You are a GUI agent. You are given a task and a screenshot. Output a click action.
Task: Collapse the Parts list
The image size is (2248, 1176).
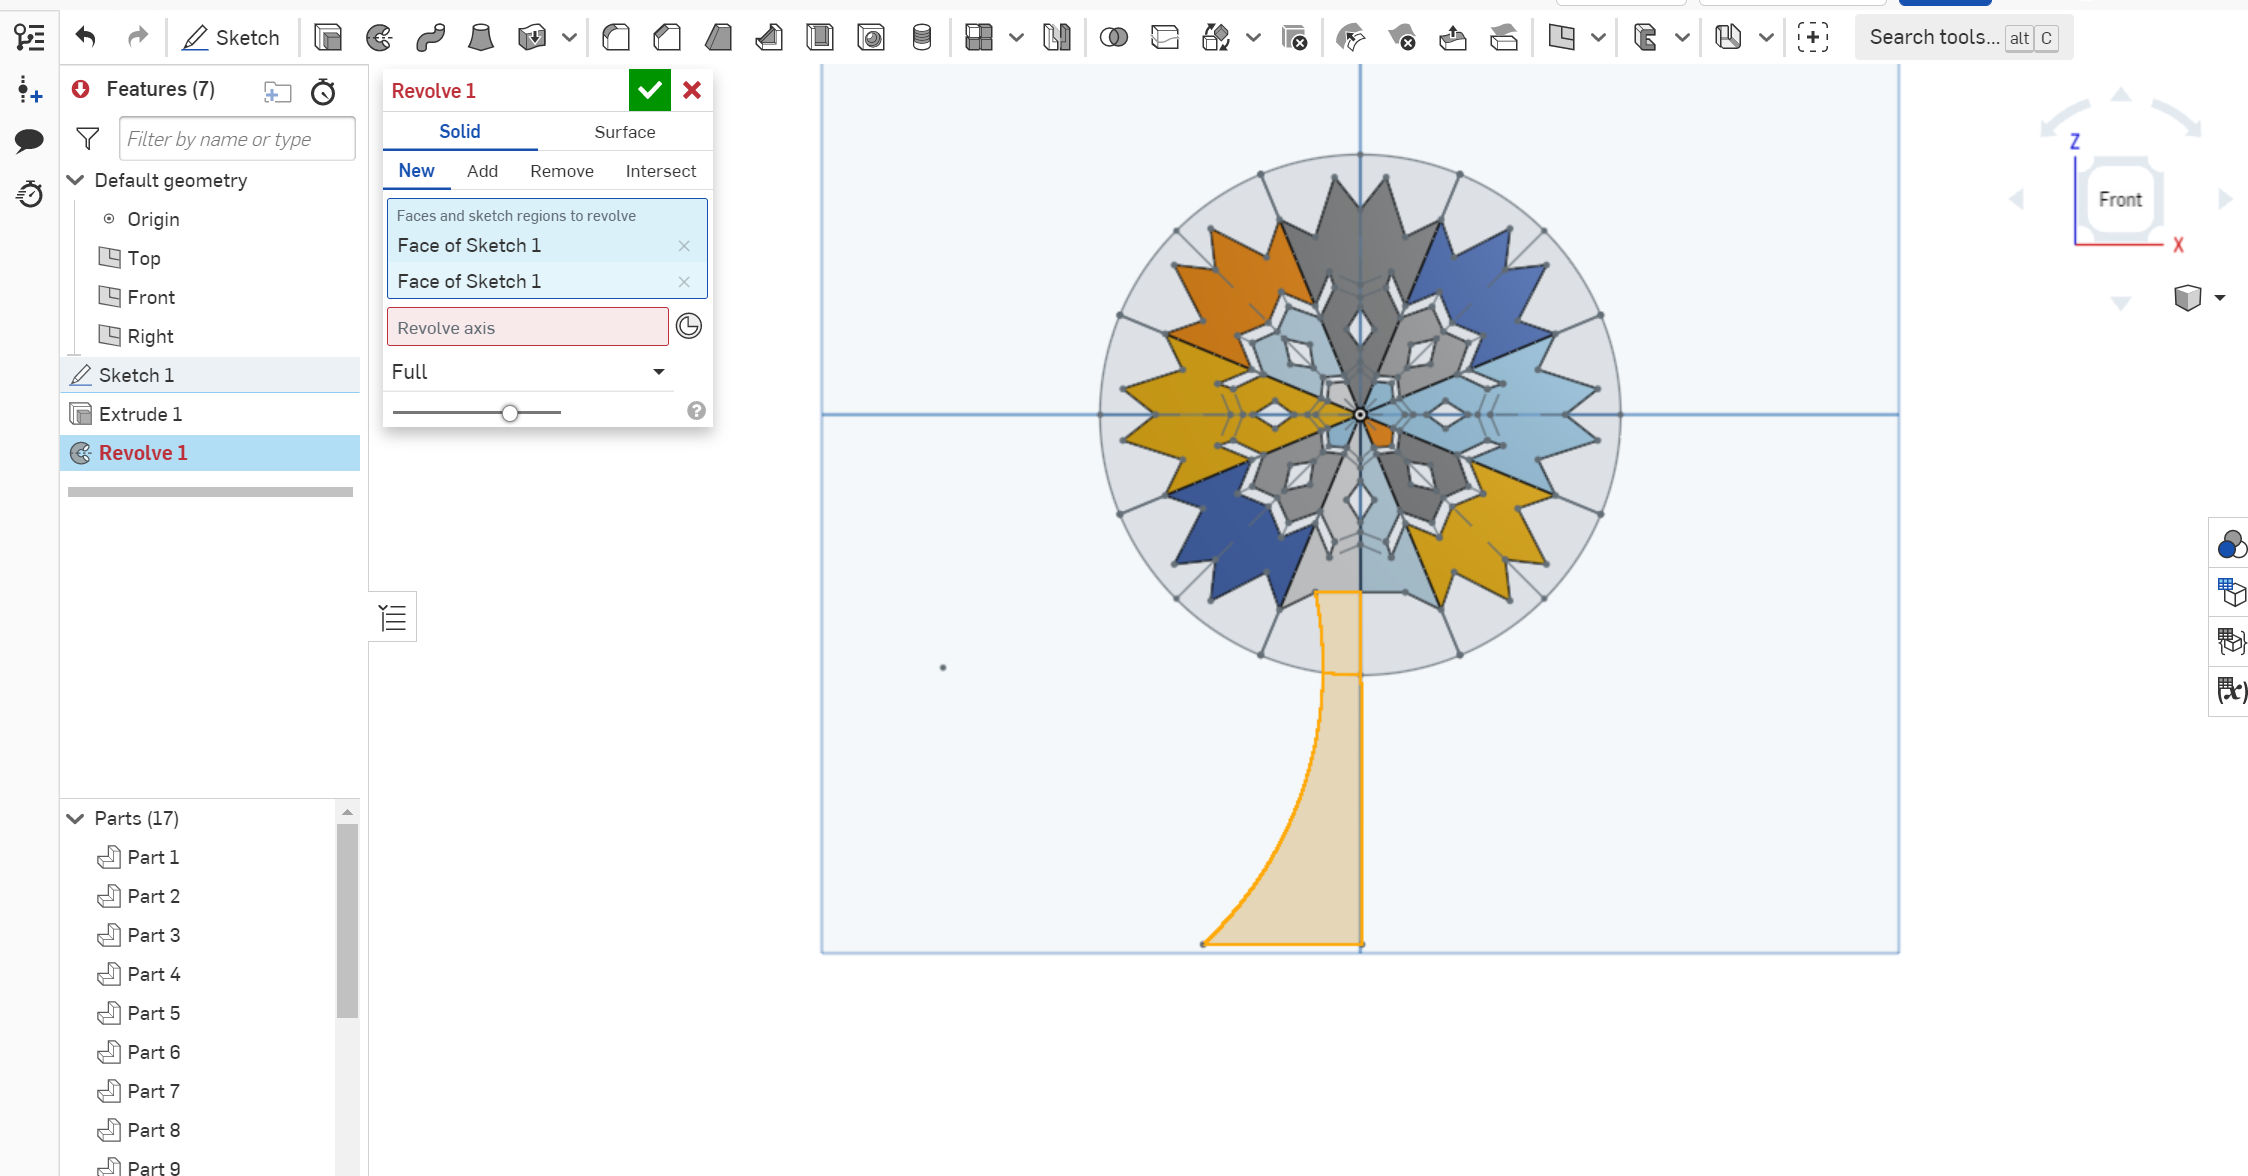(x=76, y=818)
